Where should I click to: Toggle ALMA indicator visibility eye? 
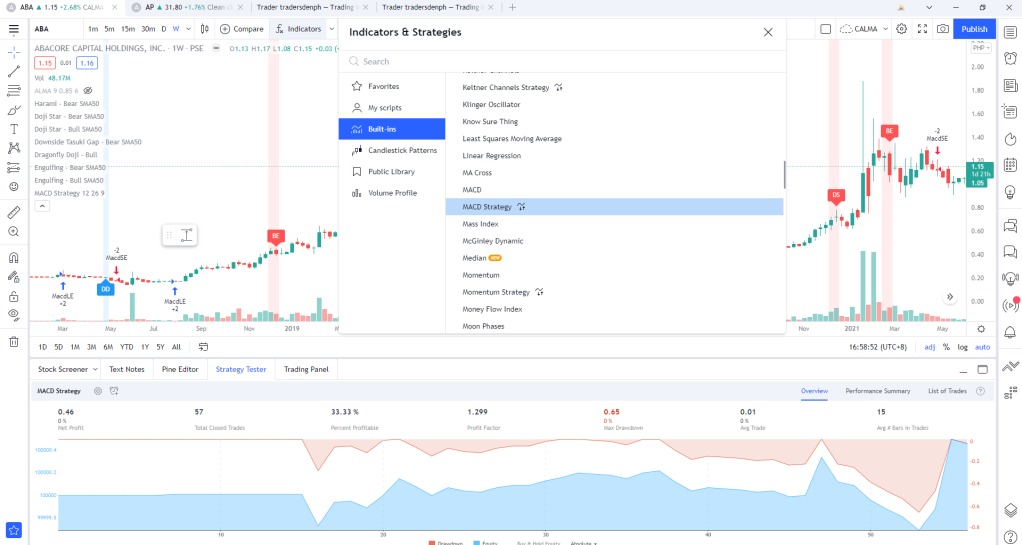[89, 91]
